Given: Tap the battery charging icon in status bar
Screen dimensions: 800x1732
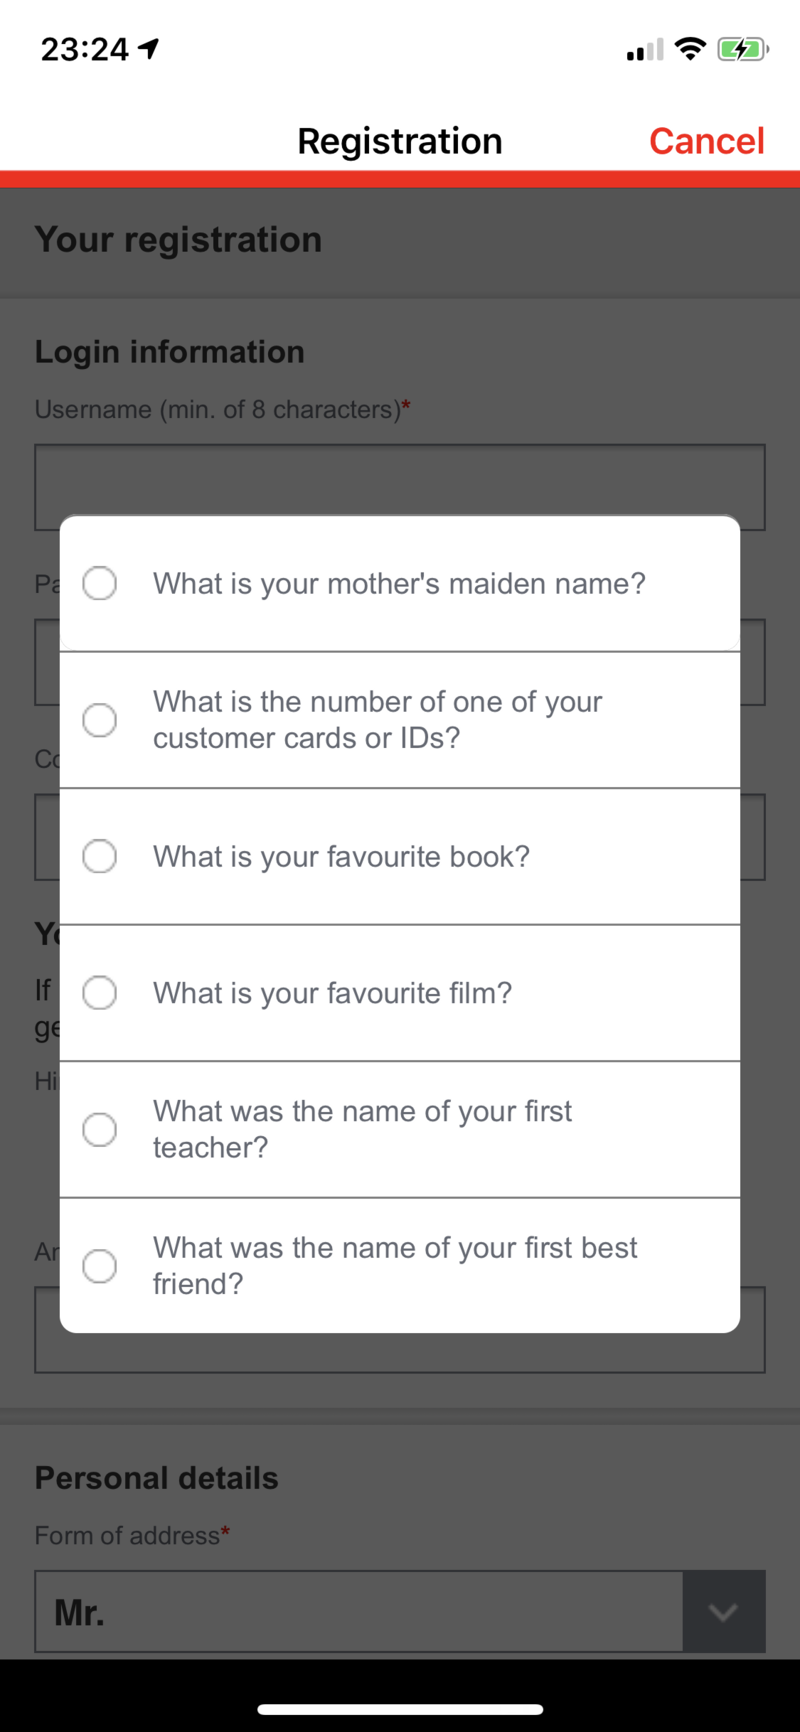Looking at the screenshot, I should pos(742,49).
